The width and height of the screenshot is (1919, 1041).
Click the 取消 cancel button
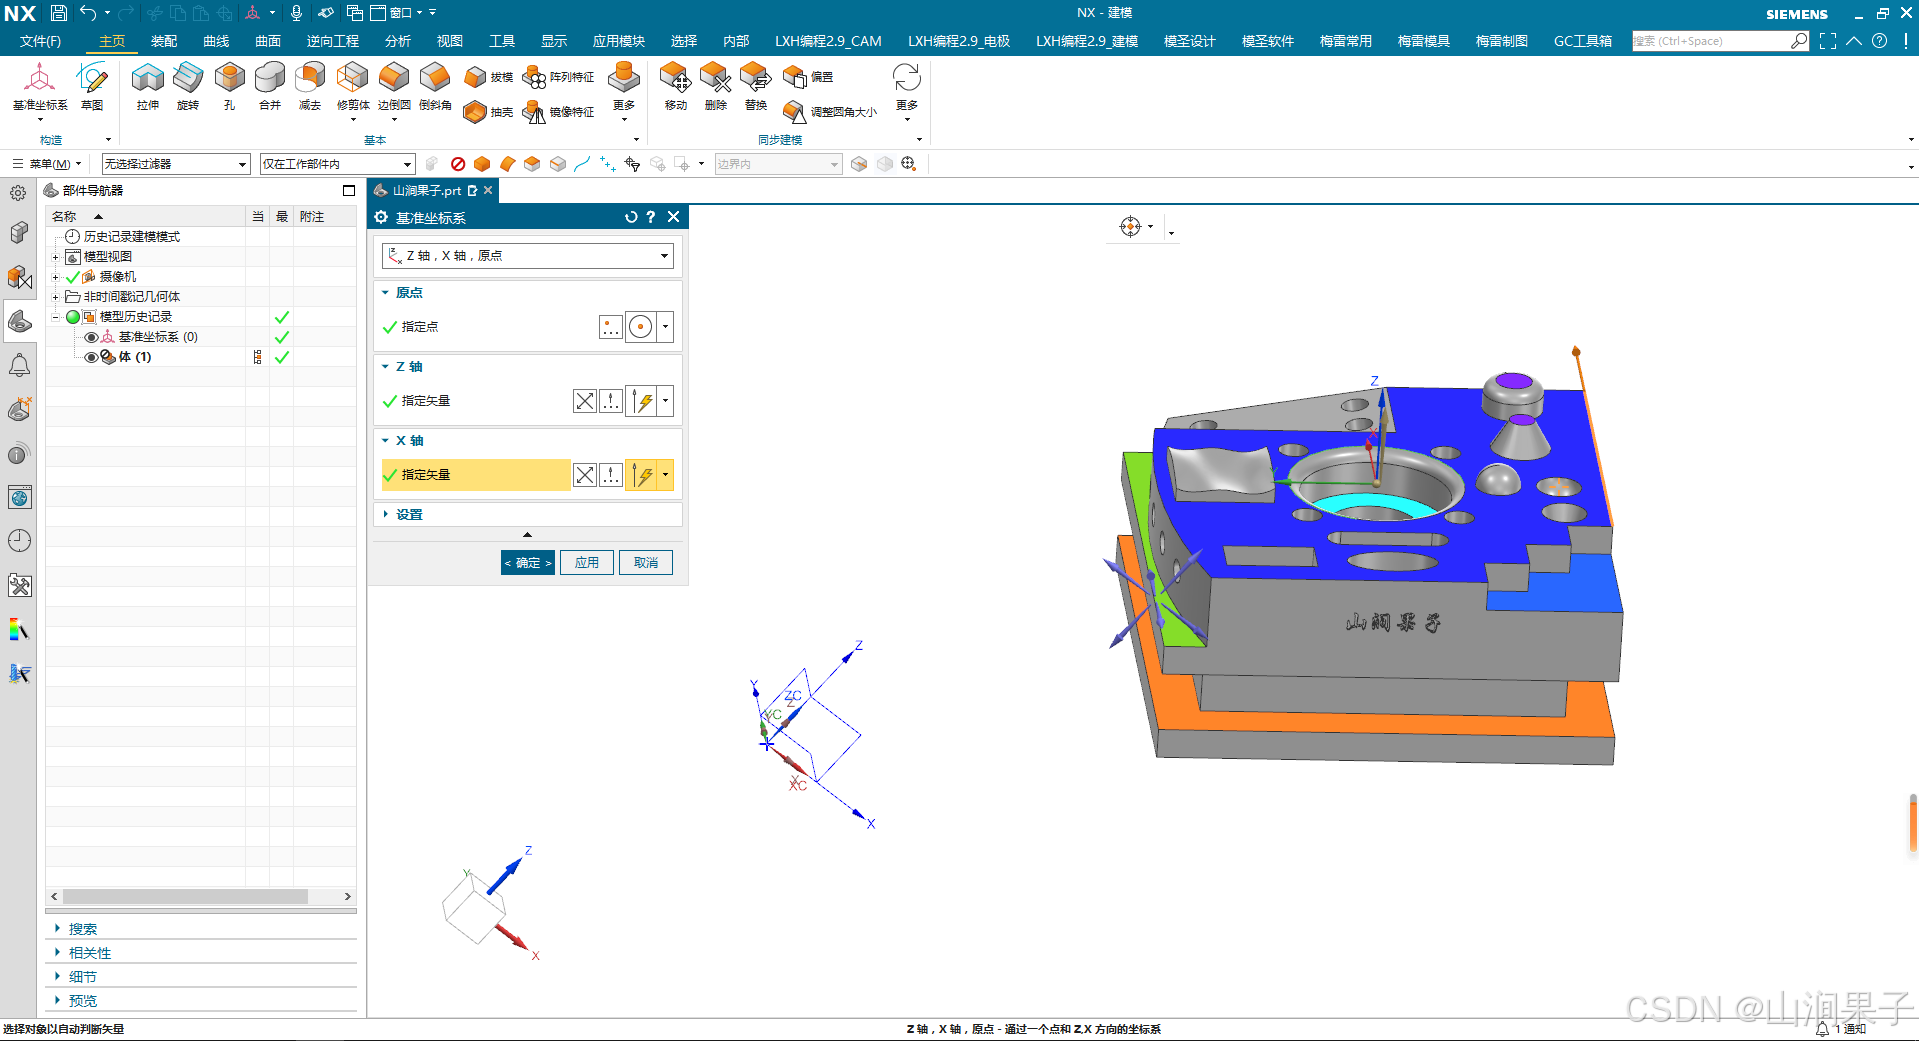click(x=646, y=563)
